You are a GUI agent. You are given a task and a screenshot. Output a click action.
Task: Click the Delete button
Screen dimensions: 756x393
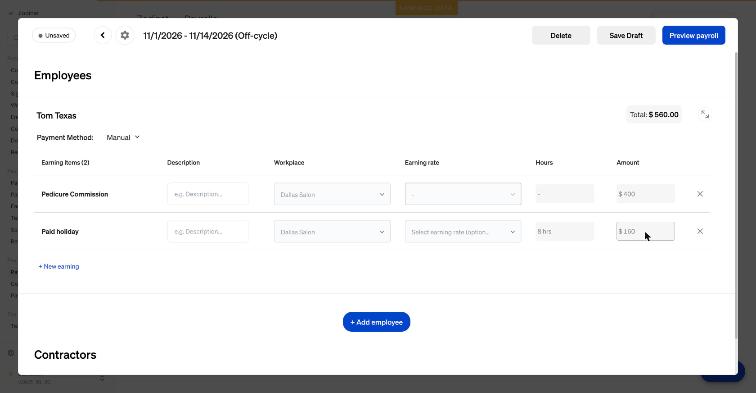561,36
